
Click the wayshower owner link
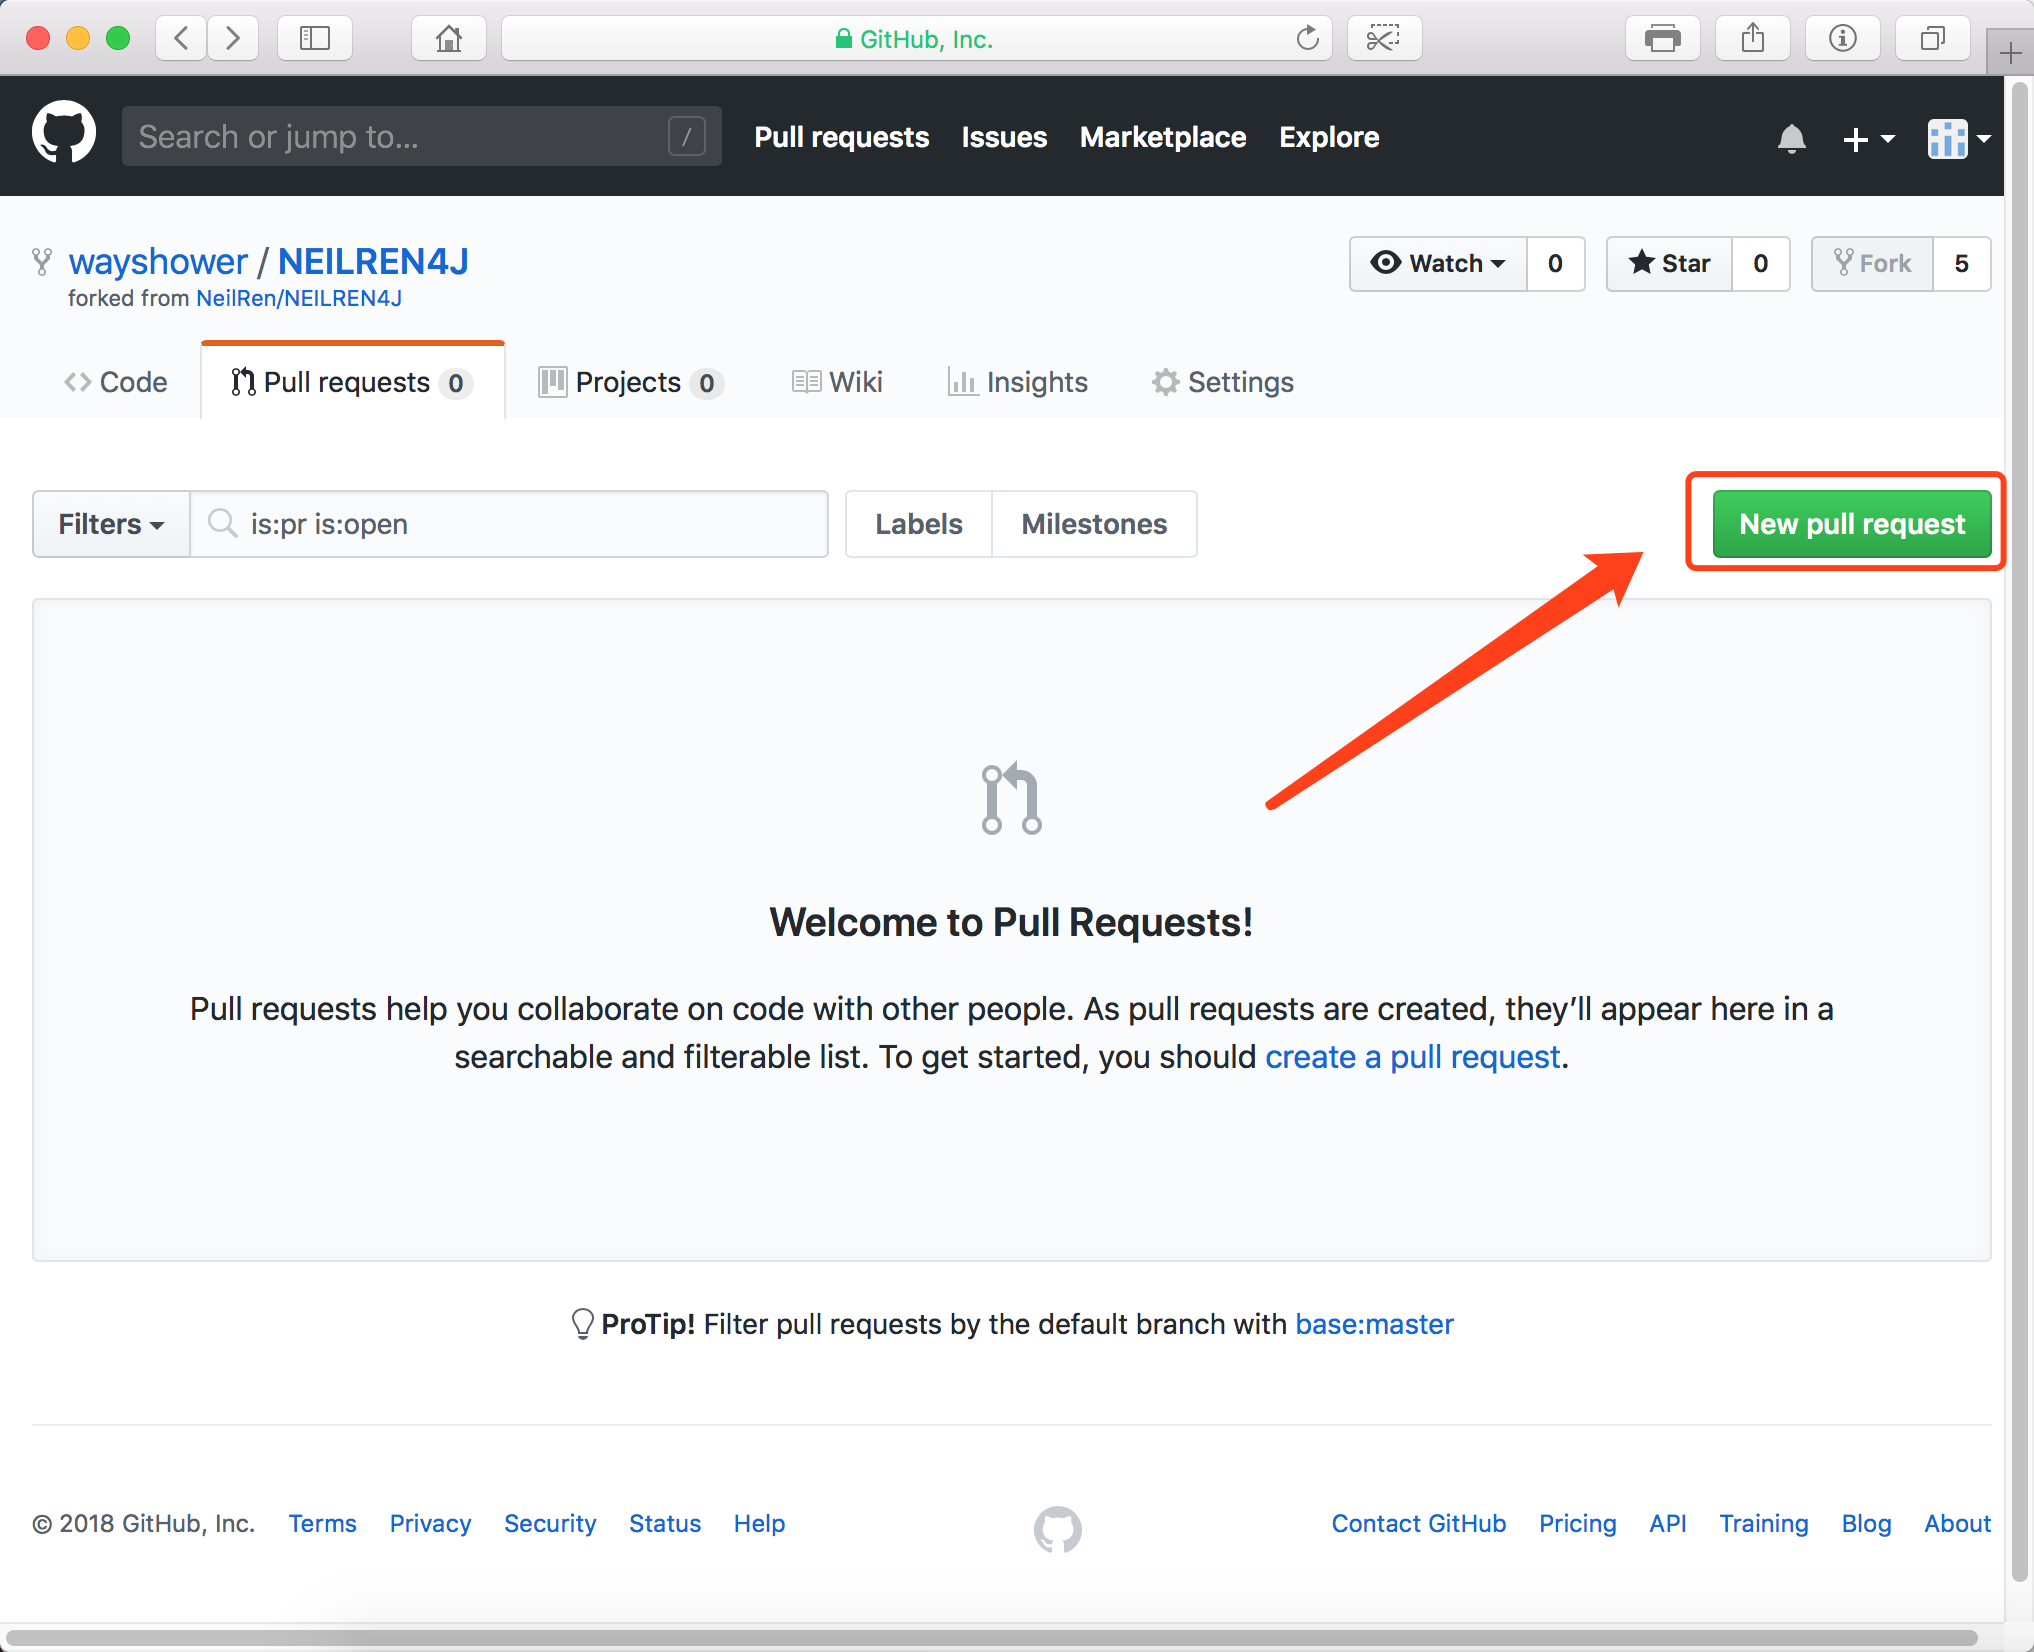(x=158, y=261)
